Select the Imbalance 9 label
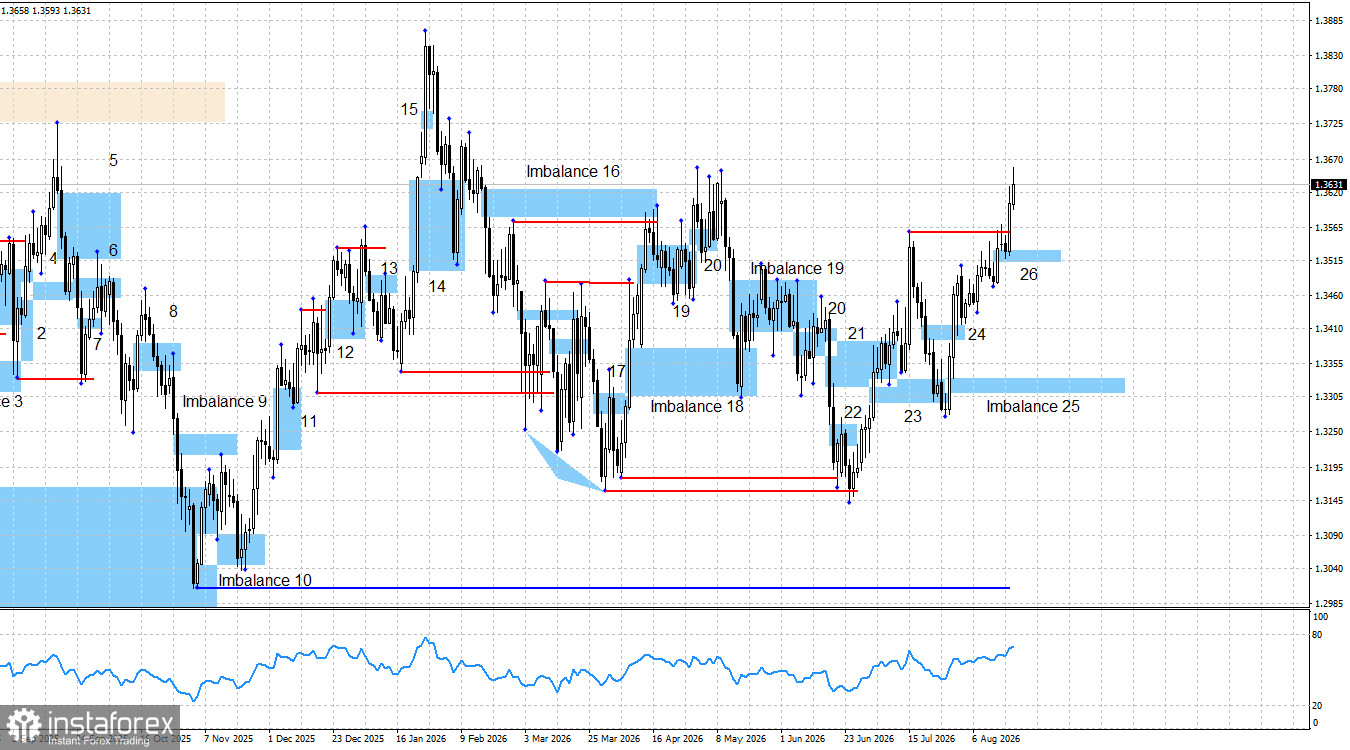This screenshot has height=750, width=1350. point(225,401)
